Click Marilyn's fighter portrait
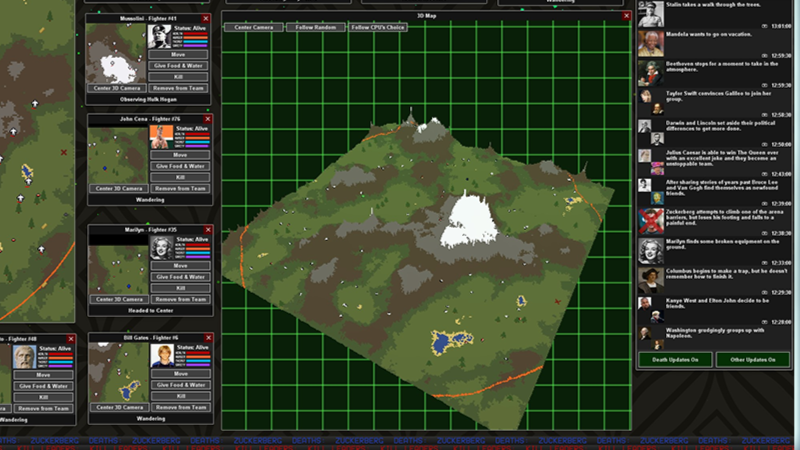 point(160,247)
